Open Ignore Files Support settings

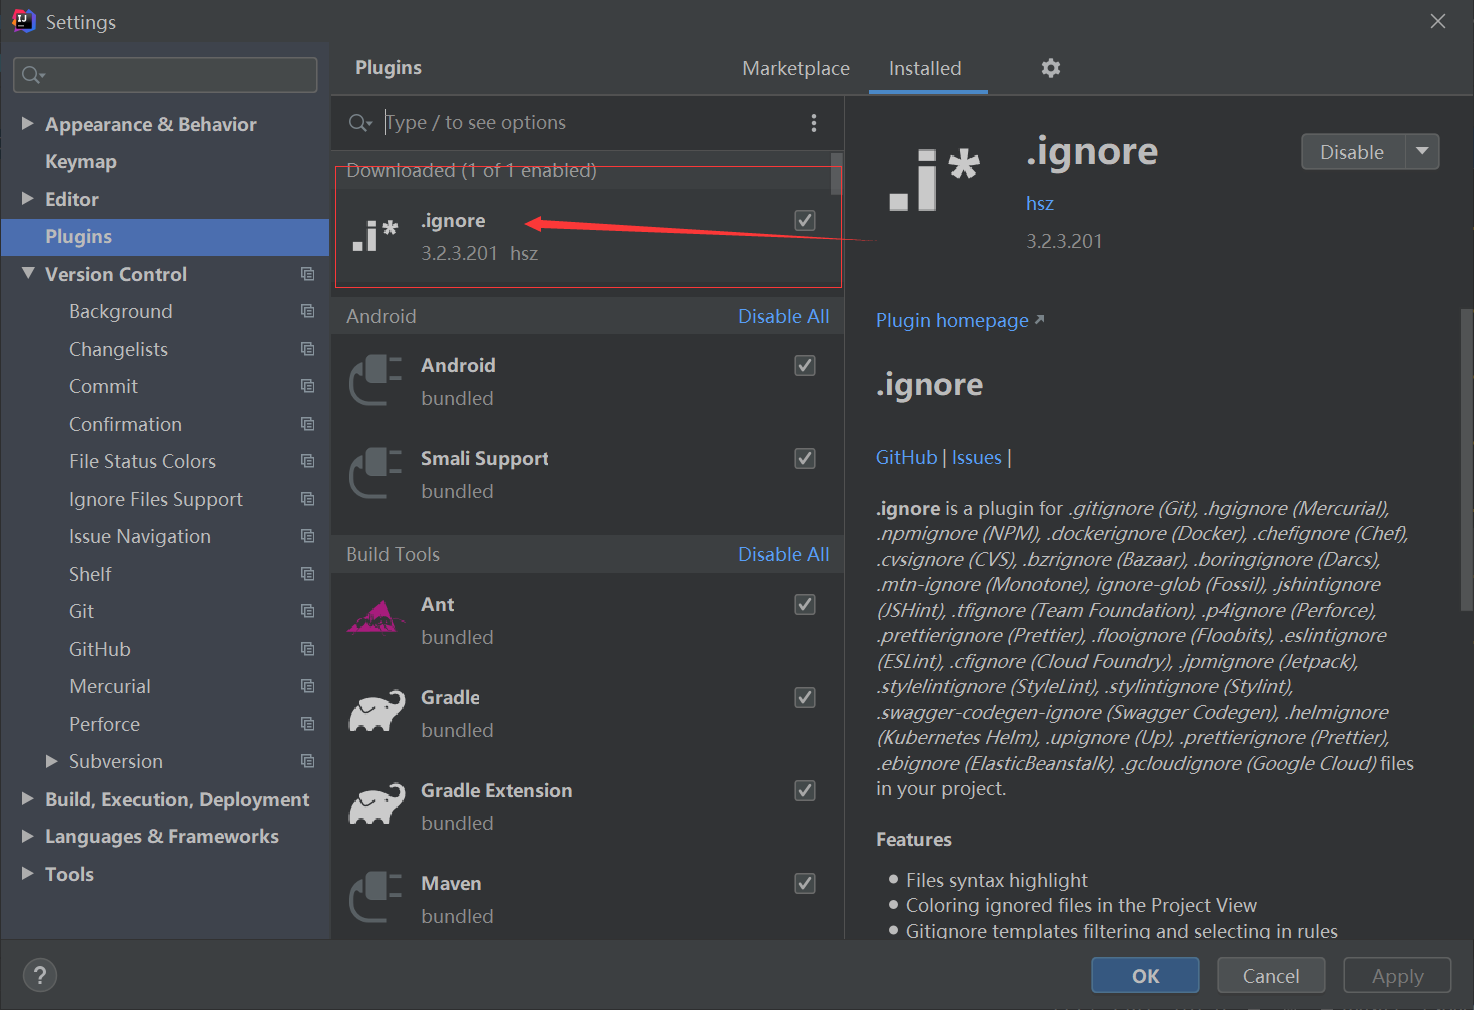(x=156, y=499)
